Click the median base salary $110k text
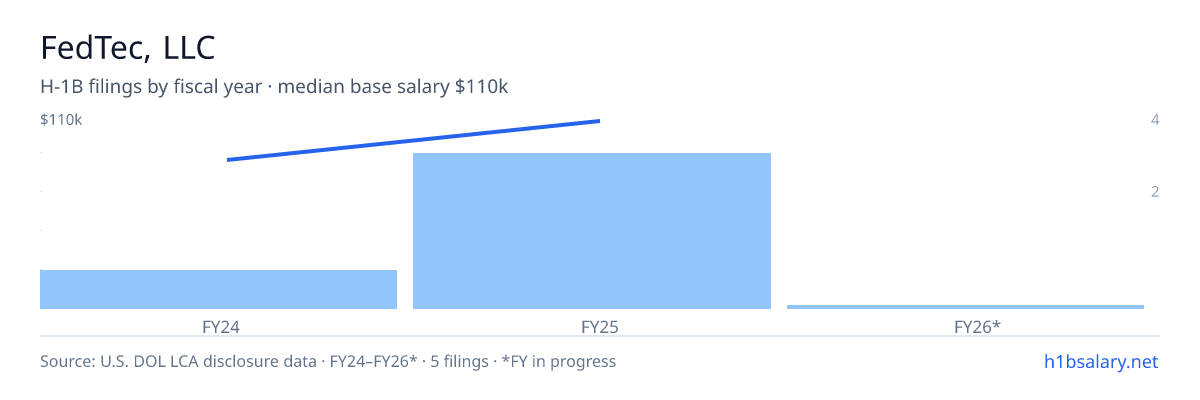The width and height of the screenshot is (1200, 400). point(393,87)
